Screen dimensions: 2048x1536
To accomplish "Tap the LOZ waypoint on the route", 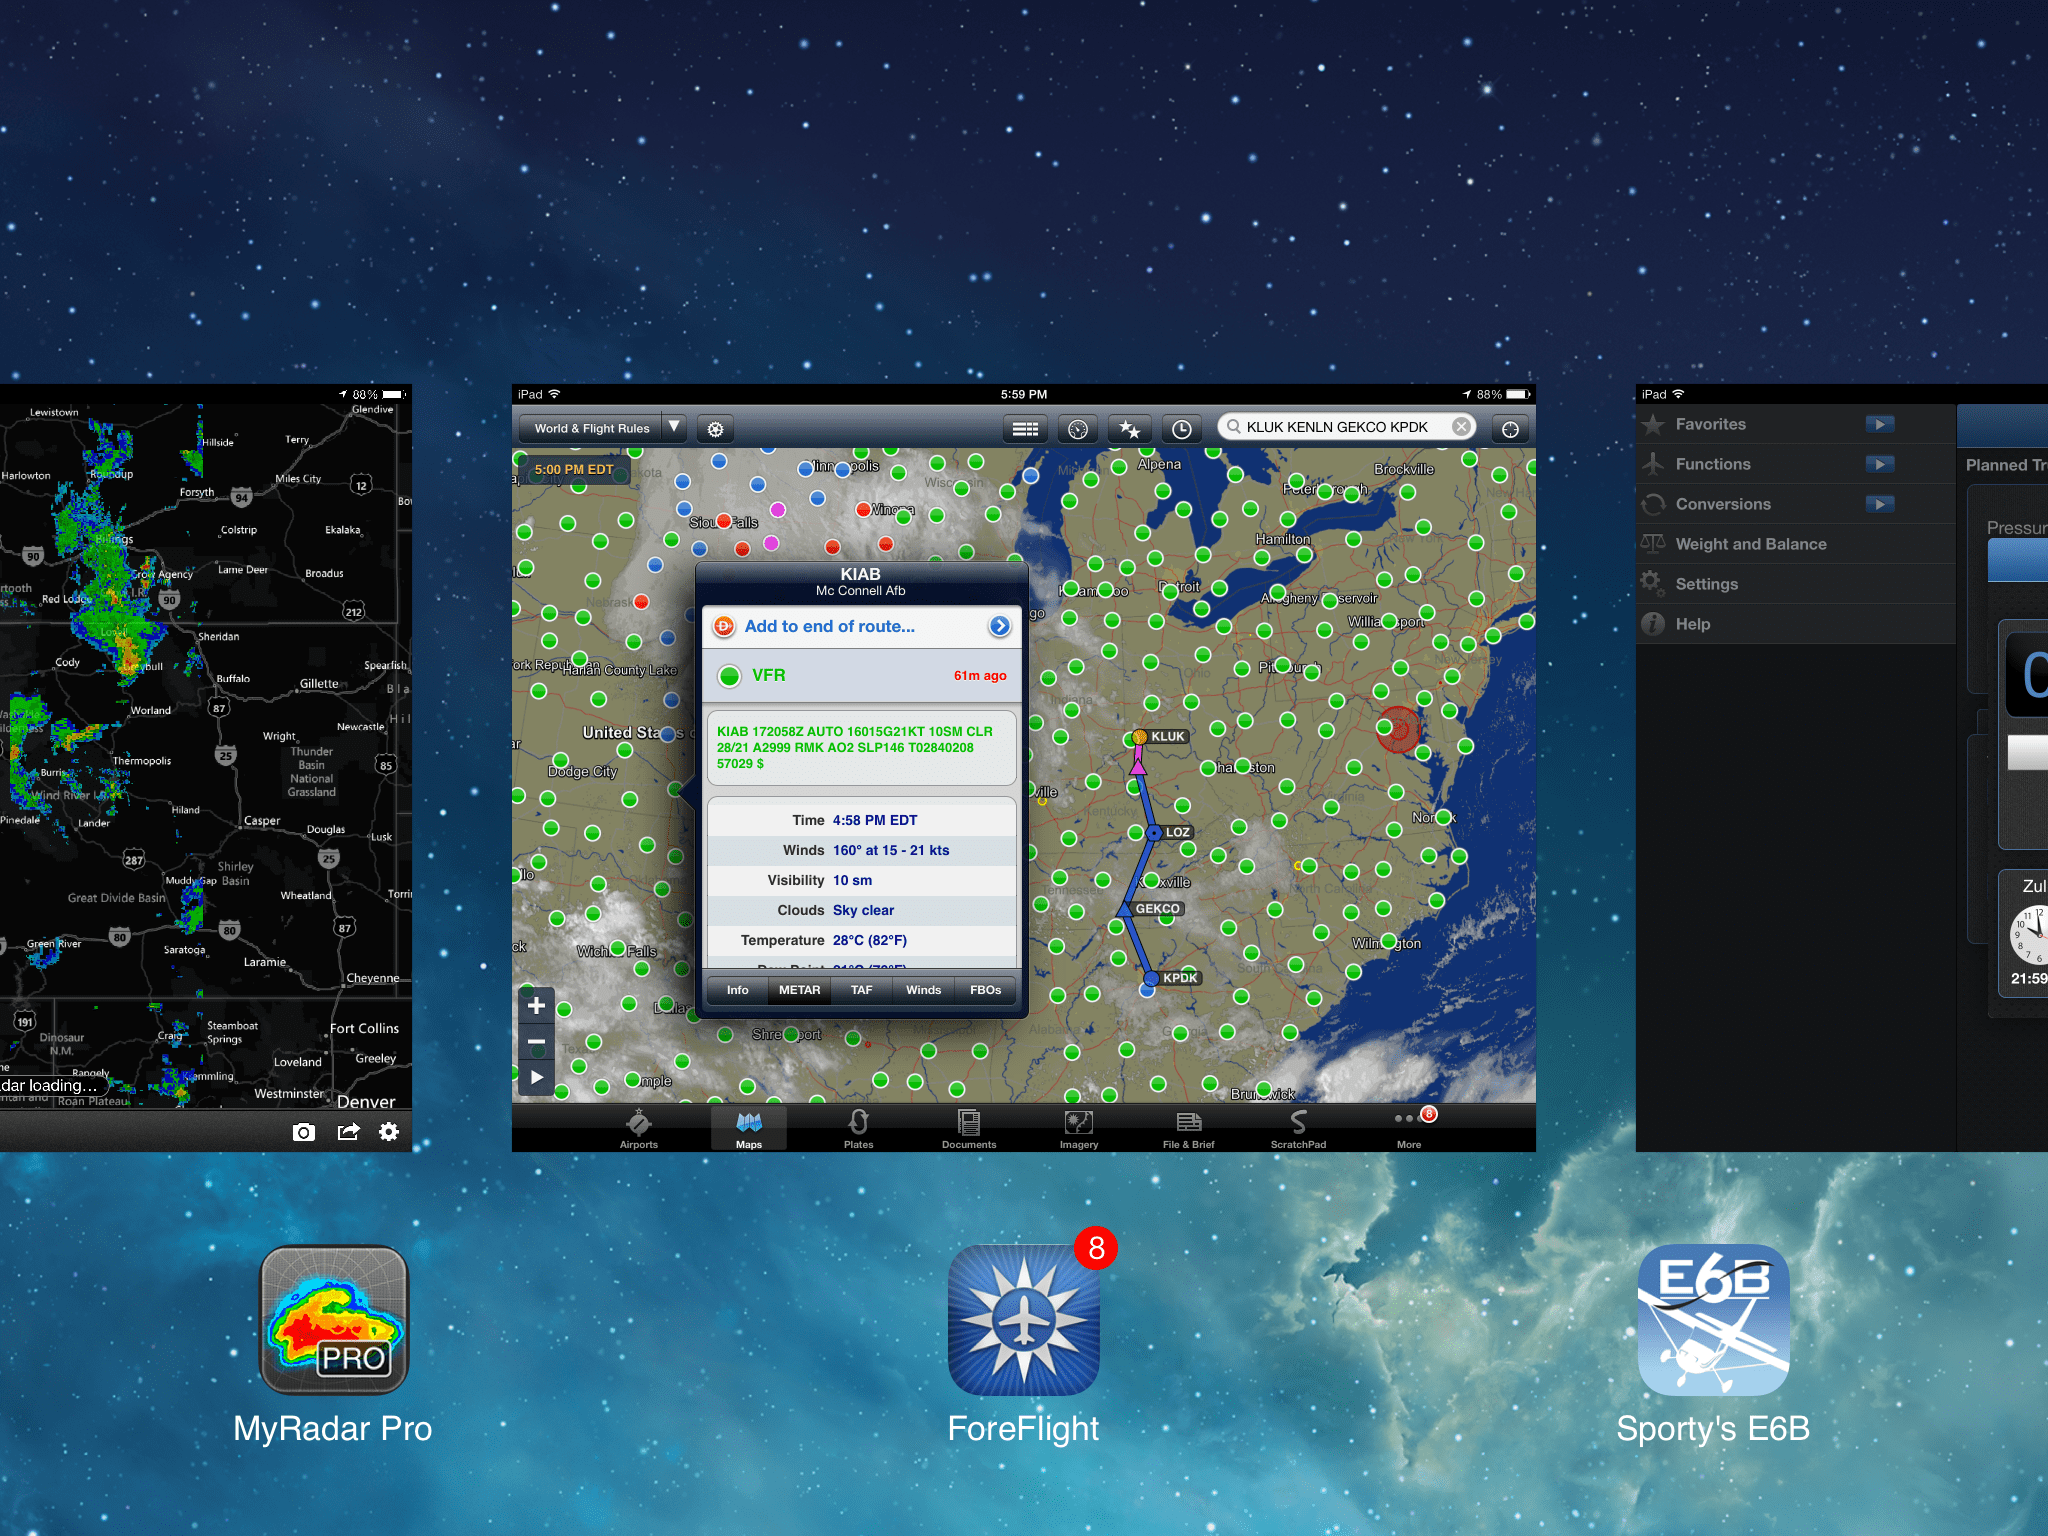I will pyautogui.click(x=1155, y=832).
